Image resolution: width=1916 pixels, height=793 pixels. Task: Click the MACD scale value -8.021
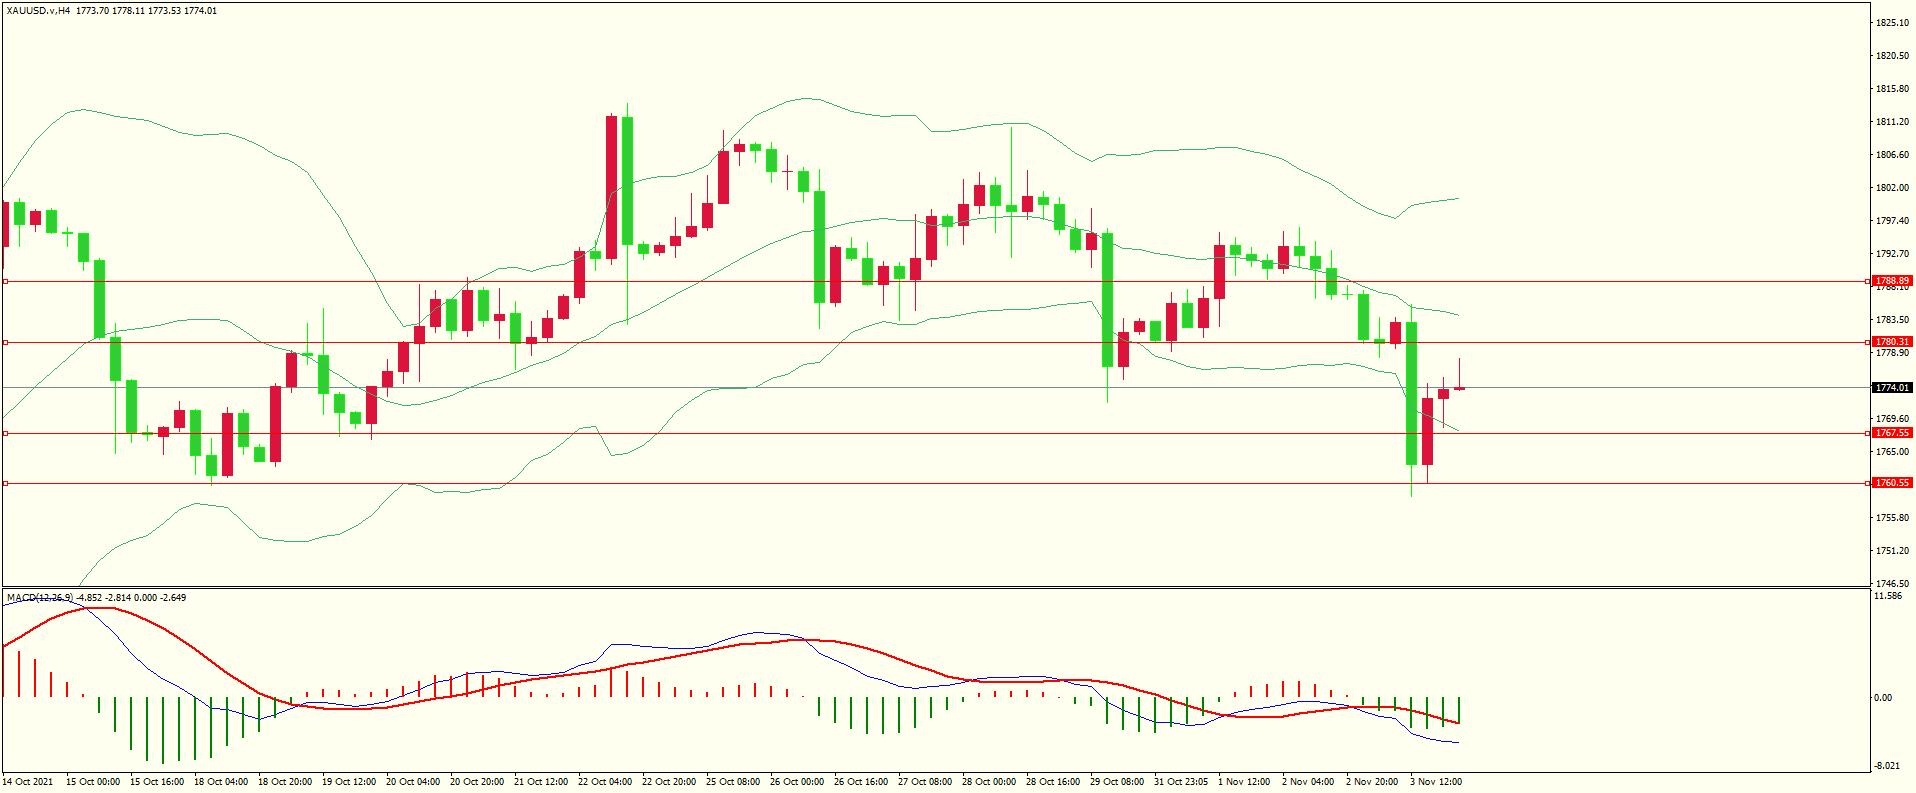click(x=1888, y=766)
